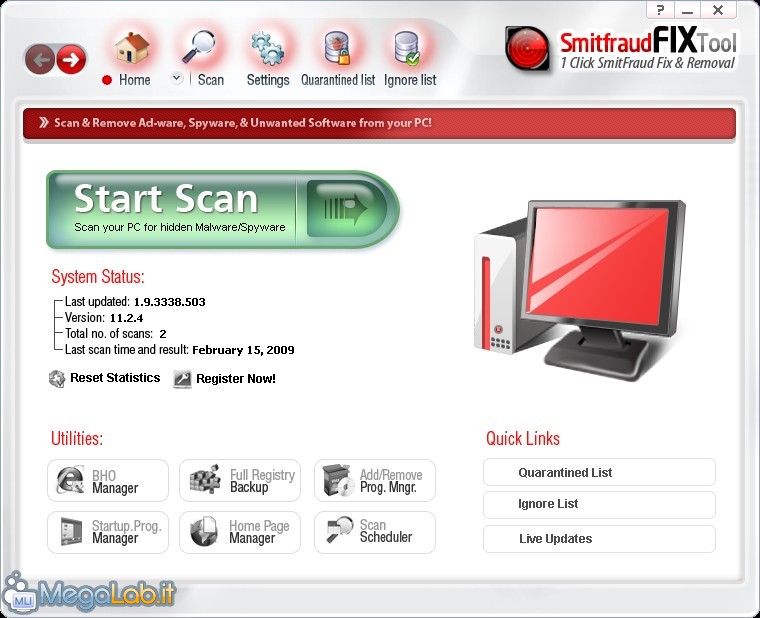Click the BHO Manager Internet Explorer icon
Image resolution: width=760 pixels, height=618 pixels.
(70, 480)
